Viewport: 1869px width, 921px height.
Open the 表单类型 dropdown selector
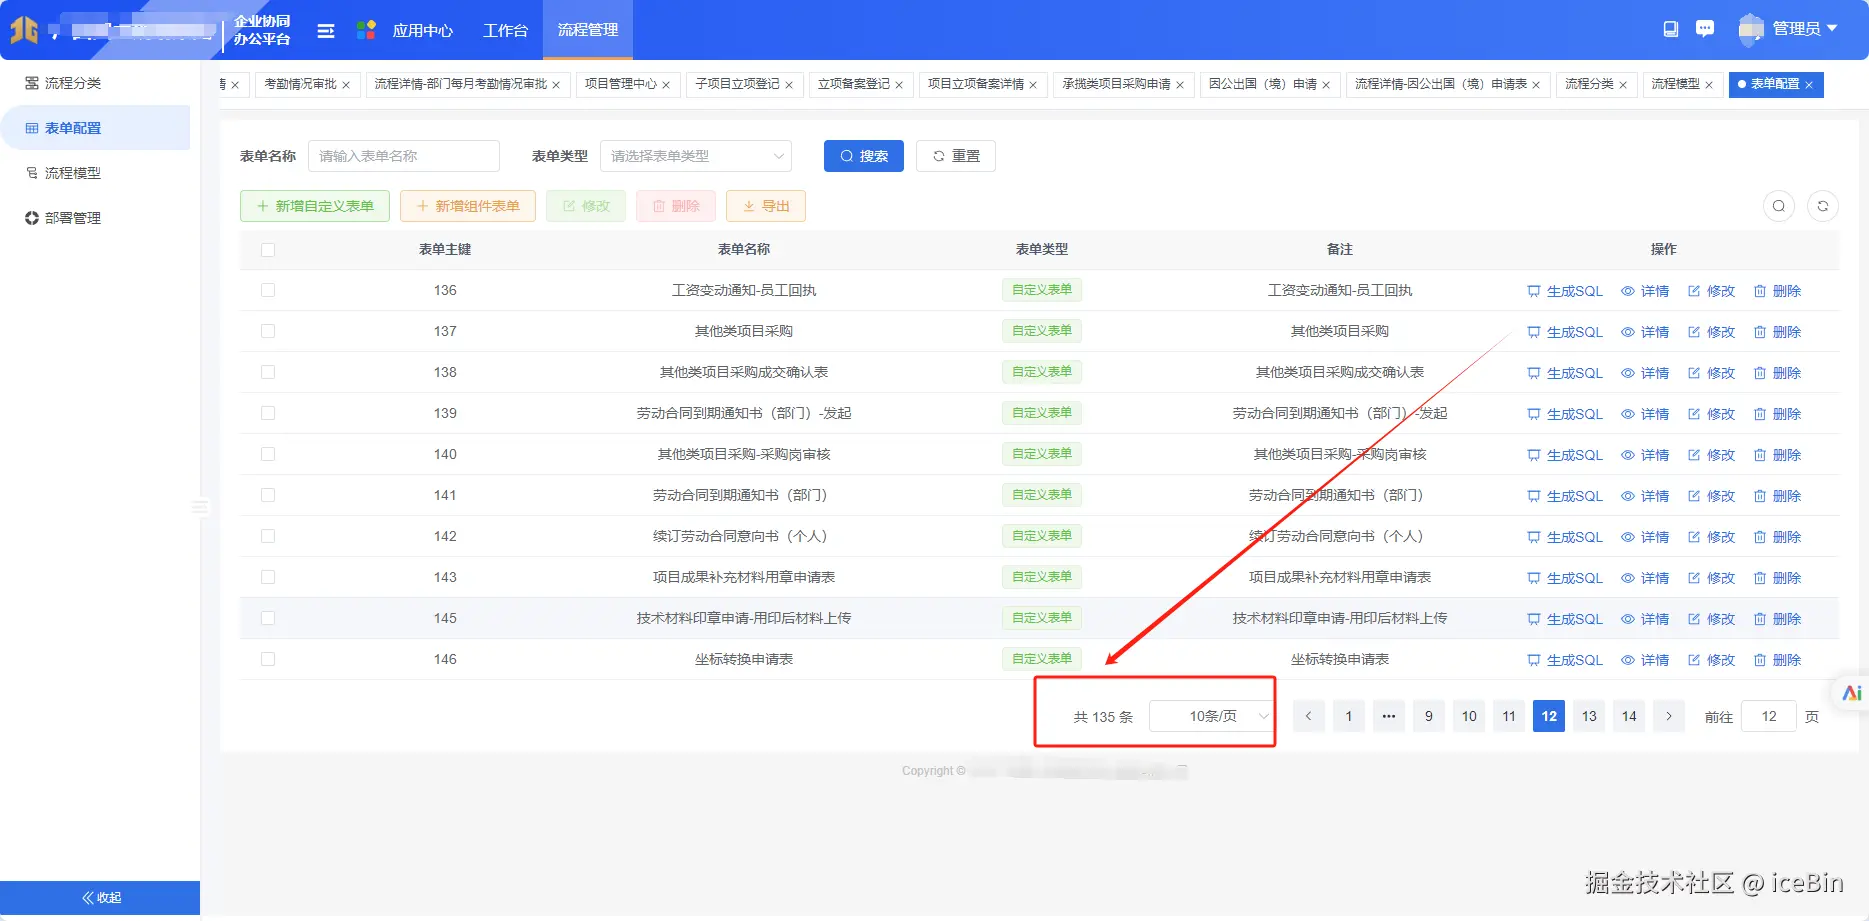pos(695,156)
